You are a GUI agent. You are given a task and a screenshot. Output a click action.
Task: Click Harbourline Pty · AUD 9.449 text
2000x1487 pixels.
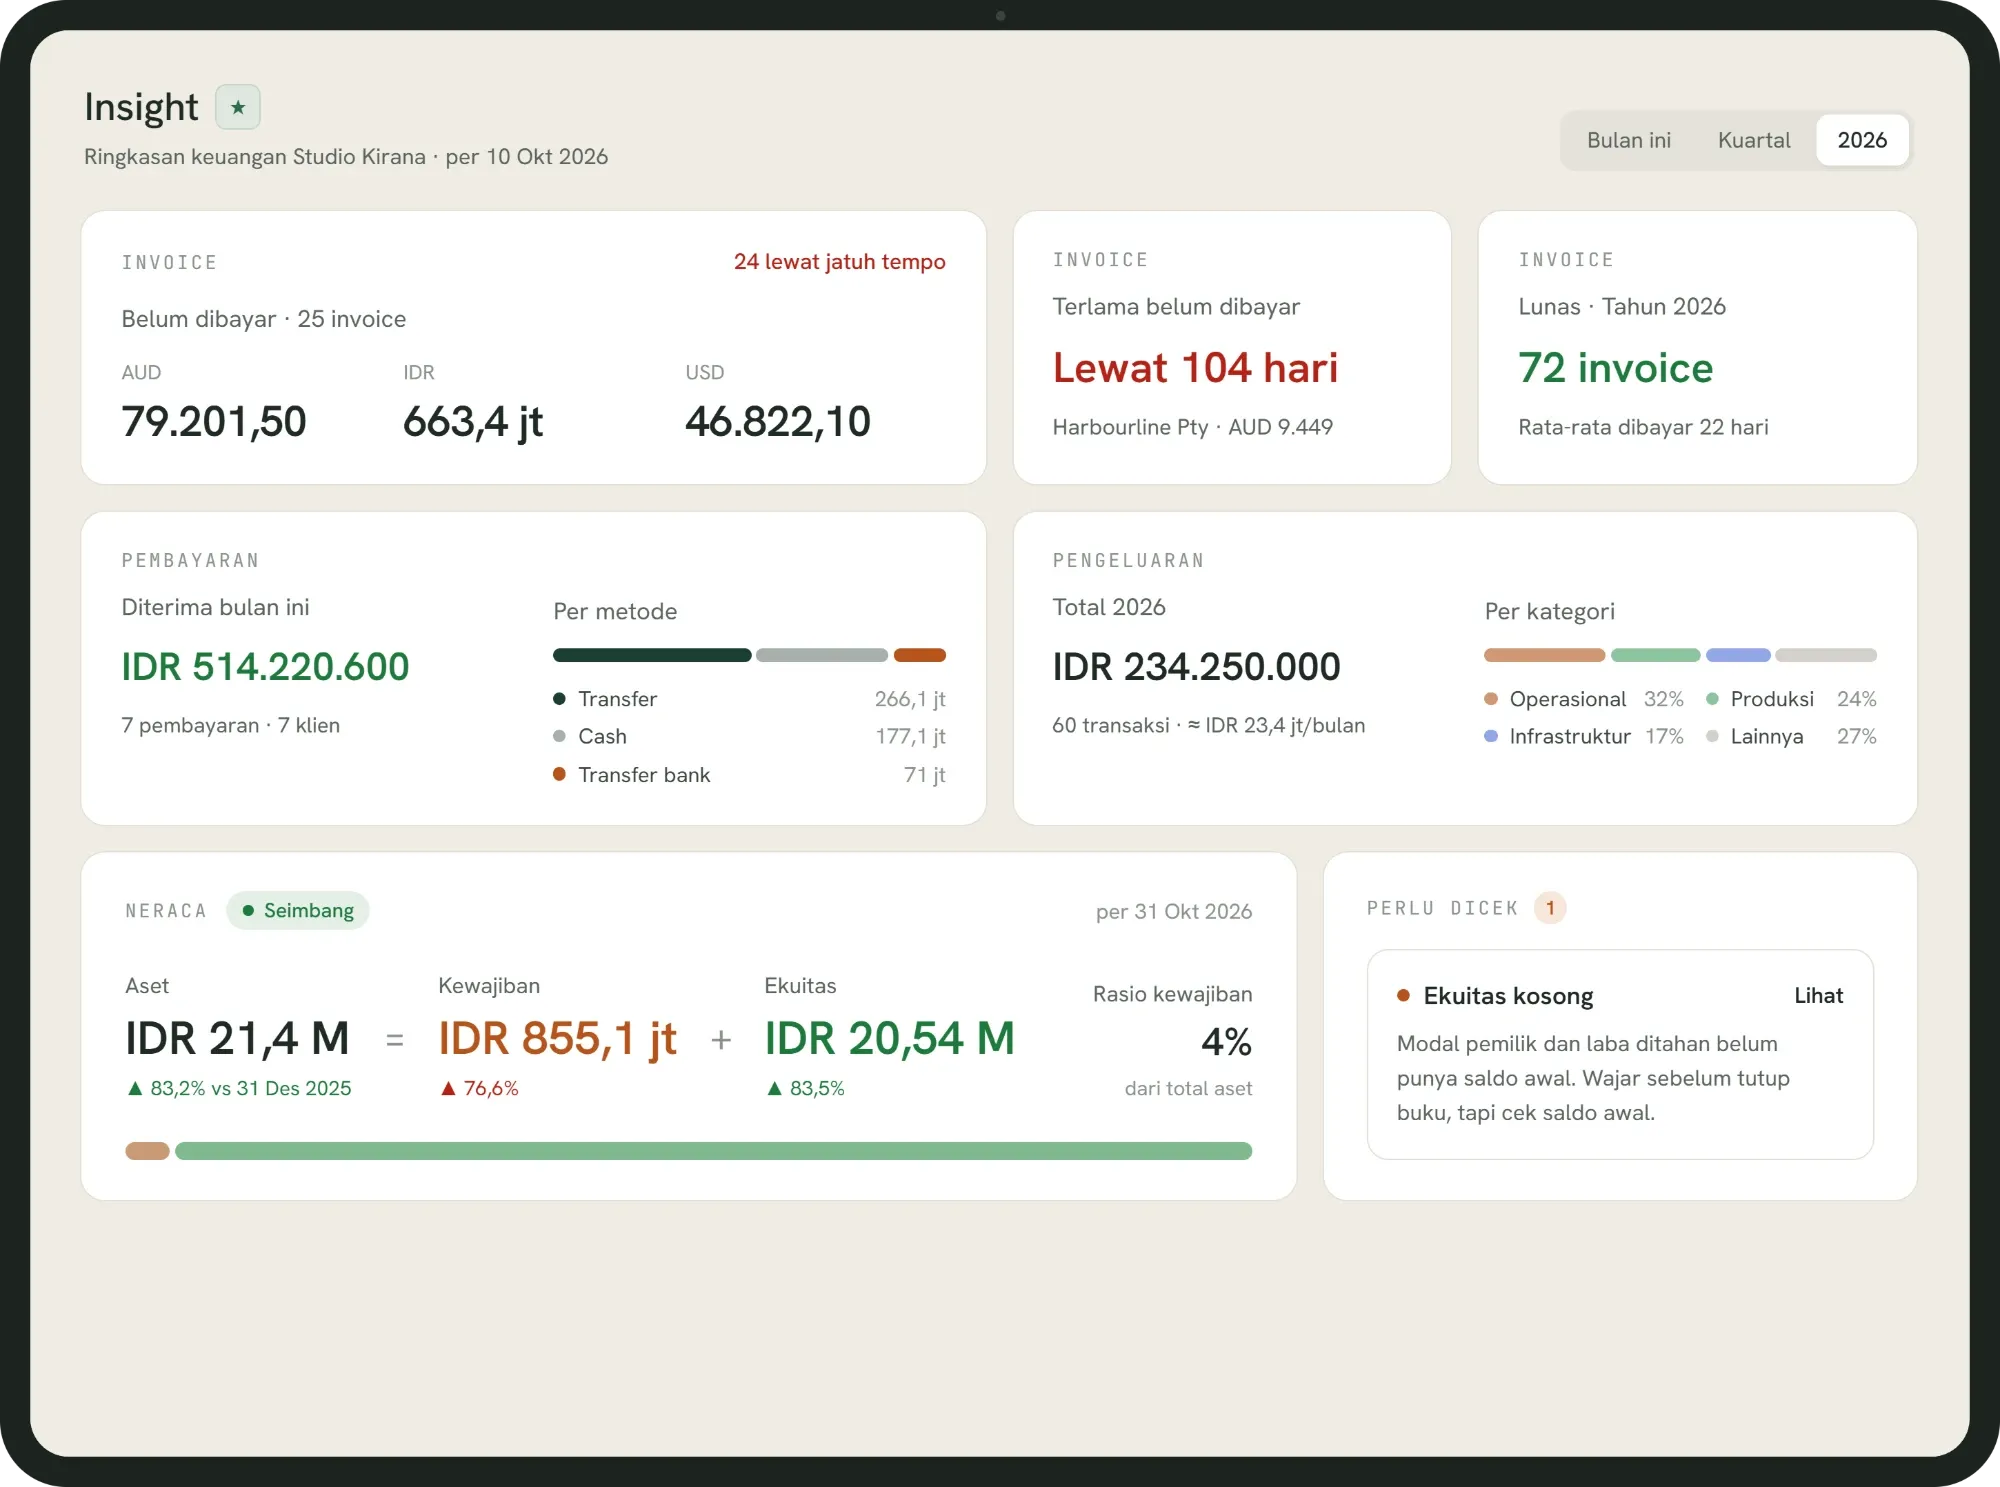(1192, 427)
